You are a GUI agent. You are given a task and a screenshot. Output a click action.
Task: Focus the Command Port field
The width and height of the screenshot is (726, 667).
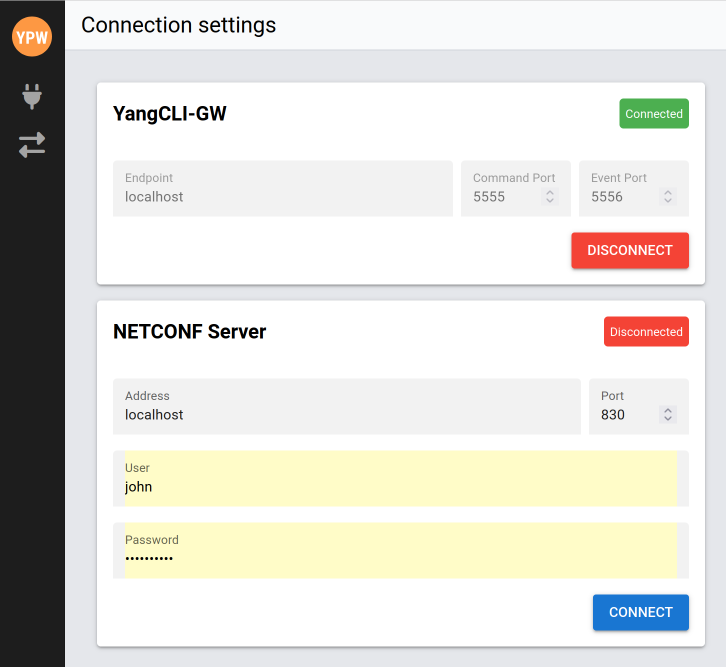(505, 196)
